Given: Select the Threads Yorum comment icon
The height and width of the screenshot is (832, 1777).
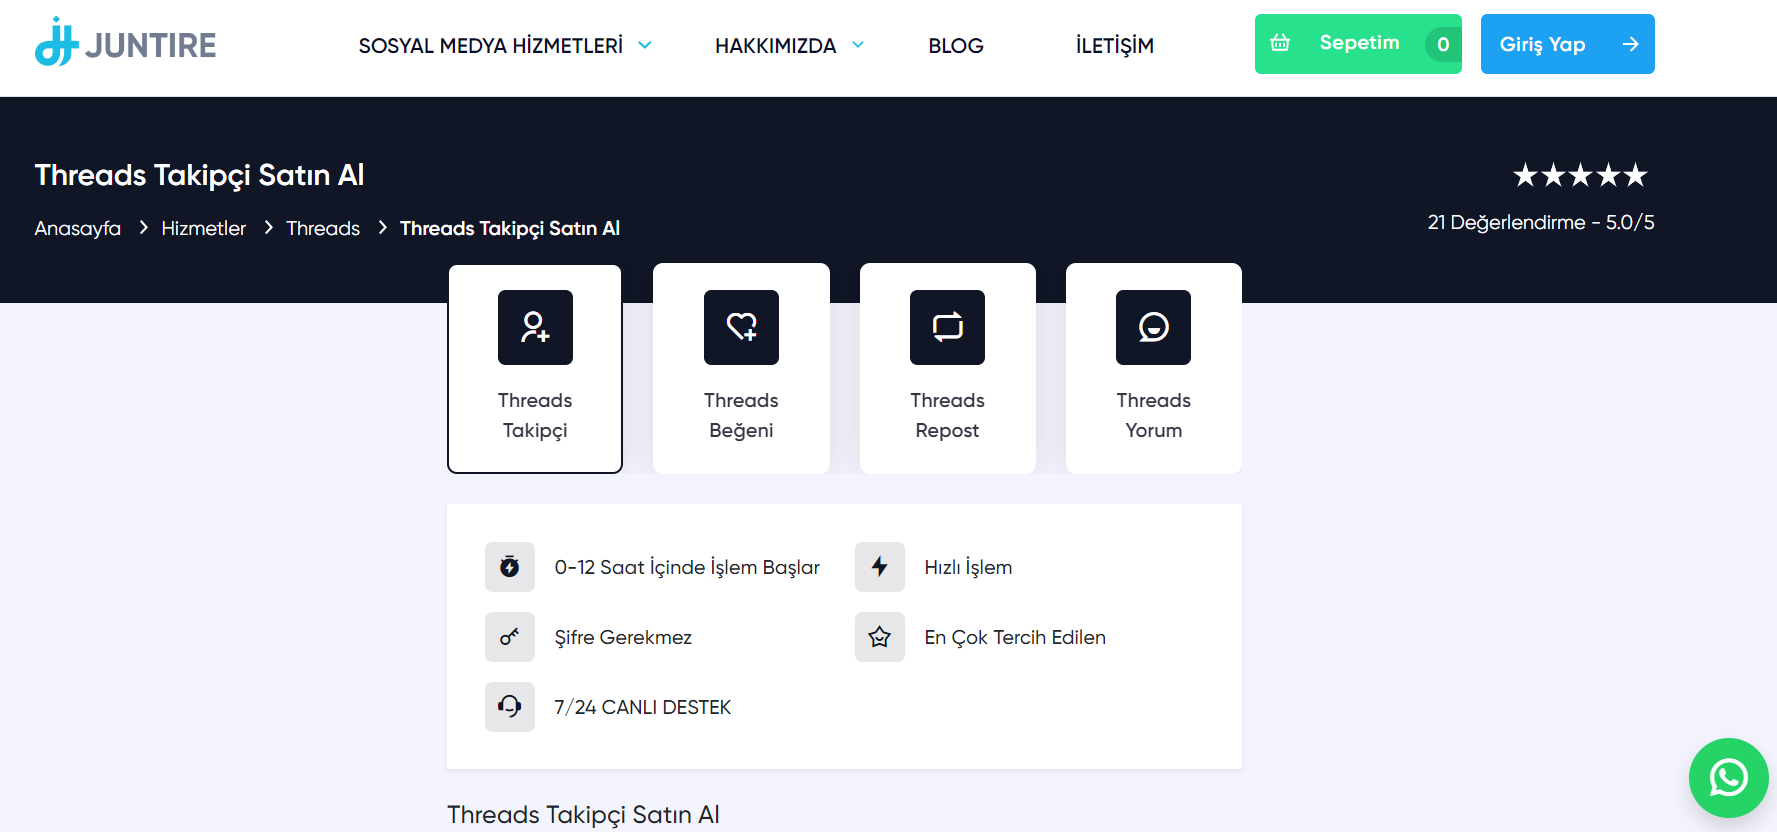Looking at the screenshot, I should (1153, 327).
